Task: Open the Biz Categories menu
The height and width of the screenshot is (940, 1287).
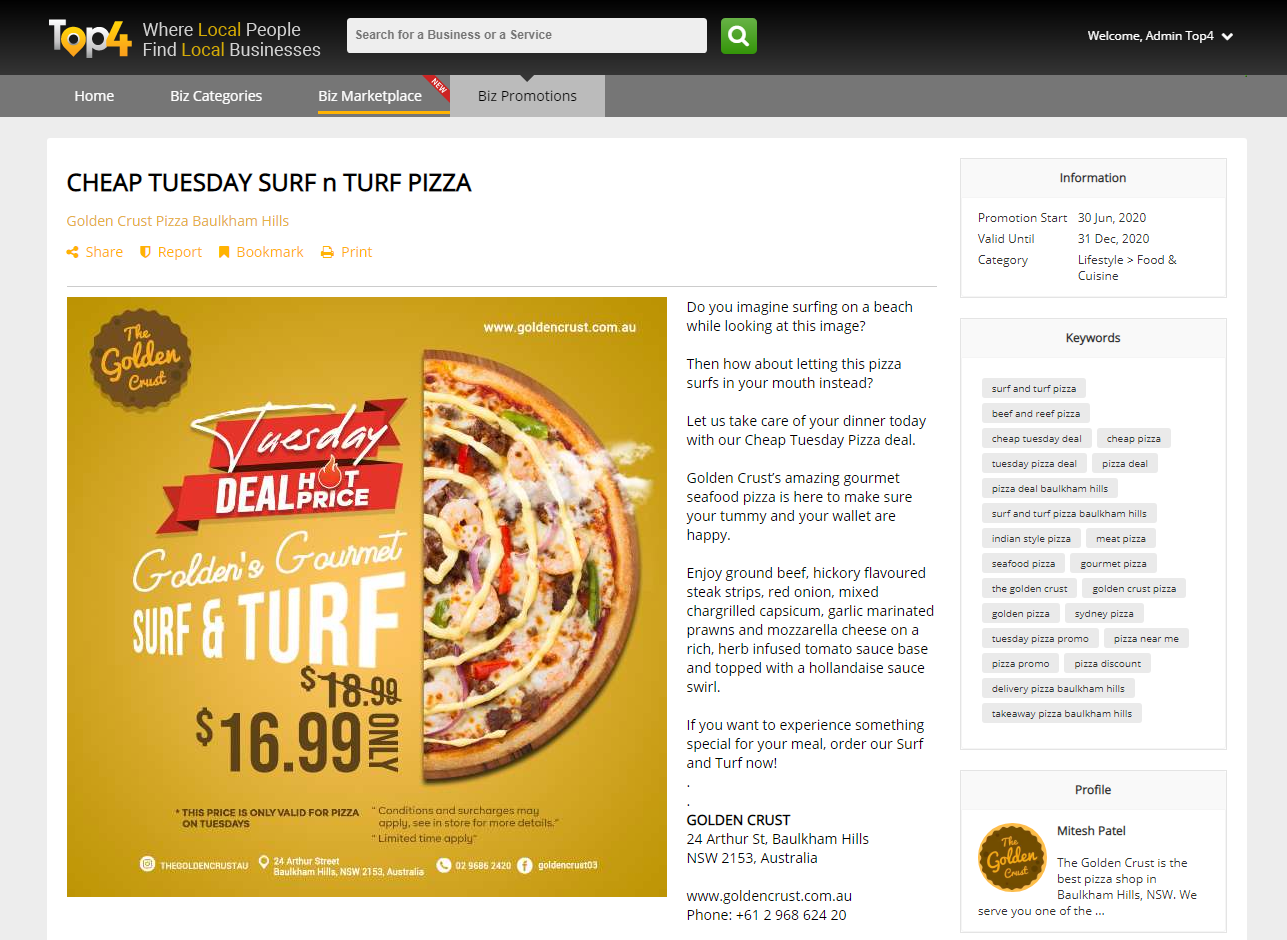Action: pos(216,96)
